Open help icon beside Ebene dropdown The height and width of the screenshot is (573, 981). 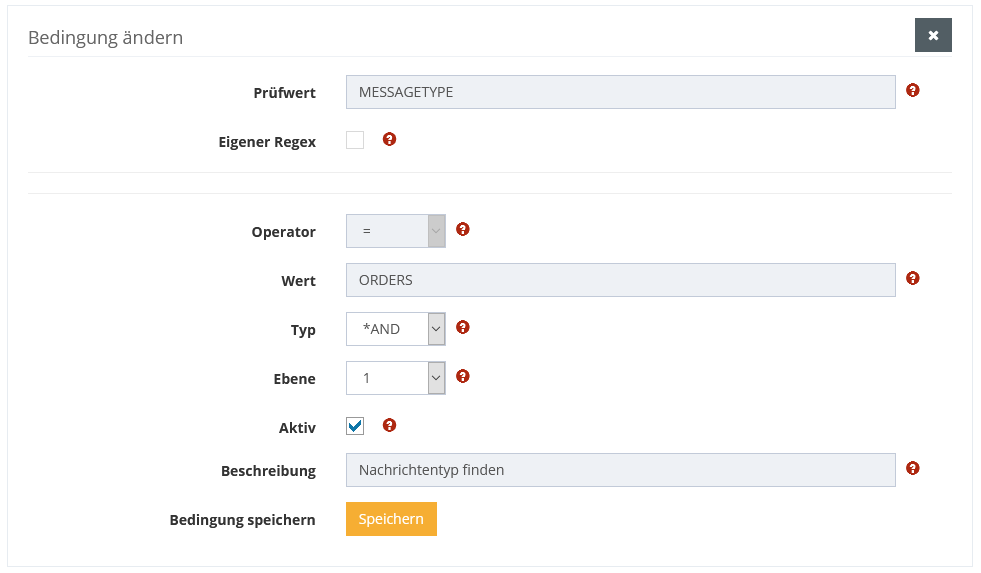[462, 376]
